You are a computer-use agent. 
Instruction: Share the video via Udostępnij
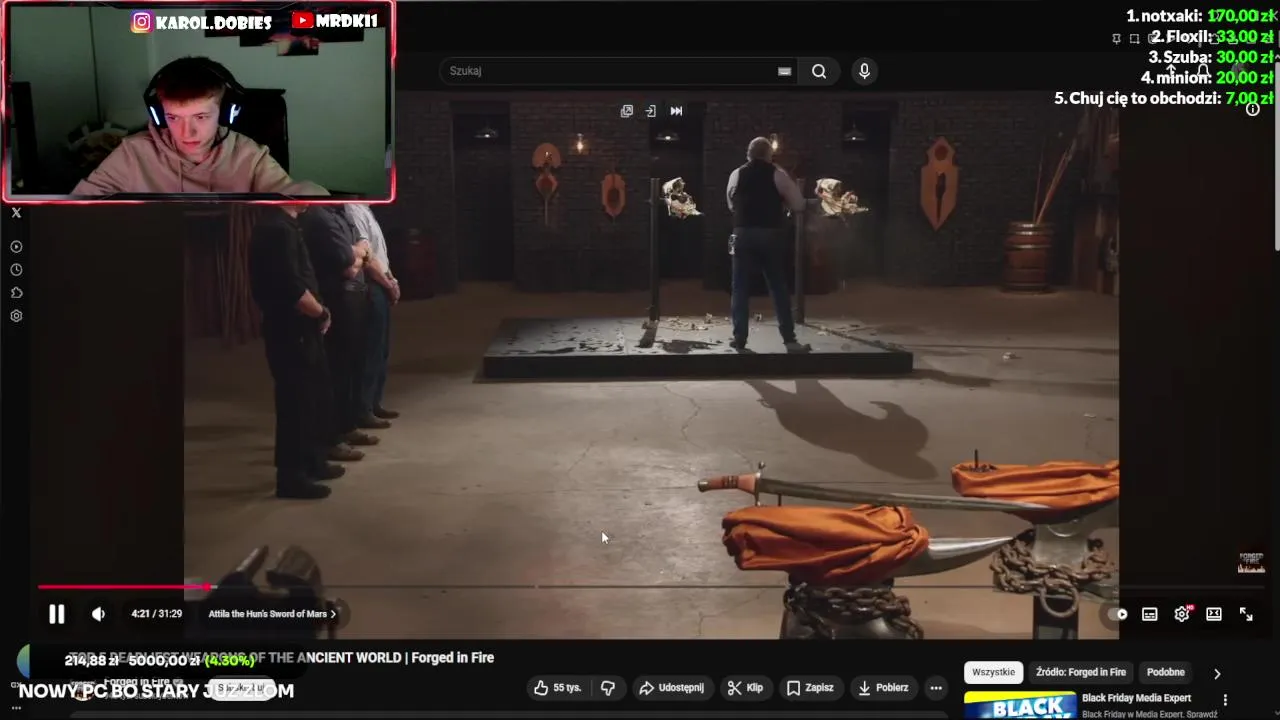click(672, 688)
